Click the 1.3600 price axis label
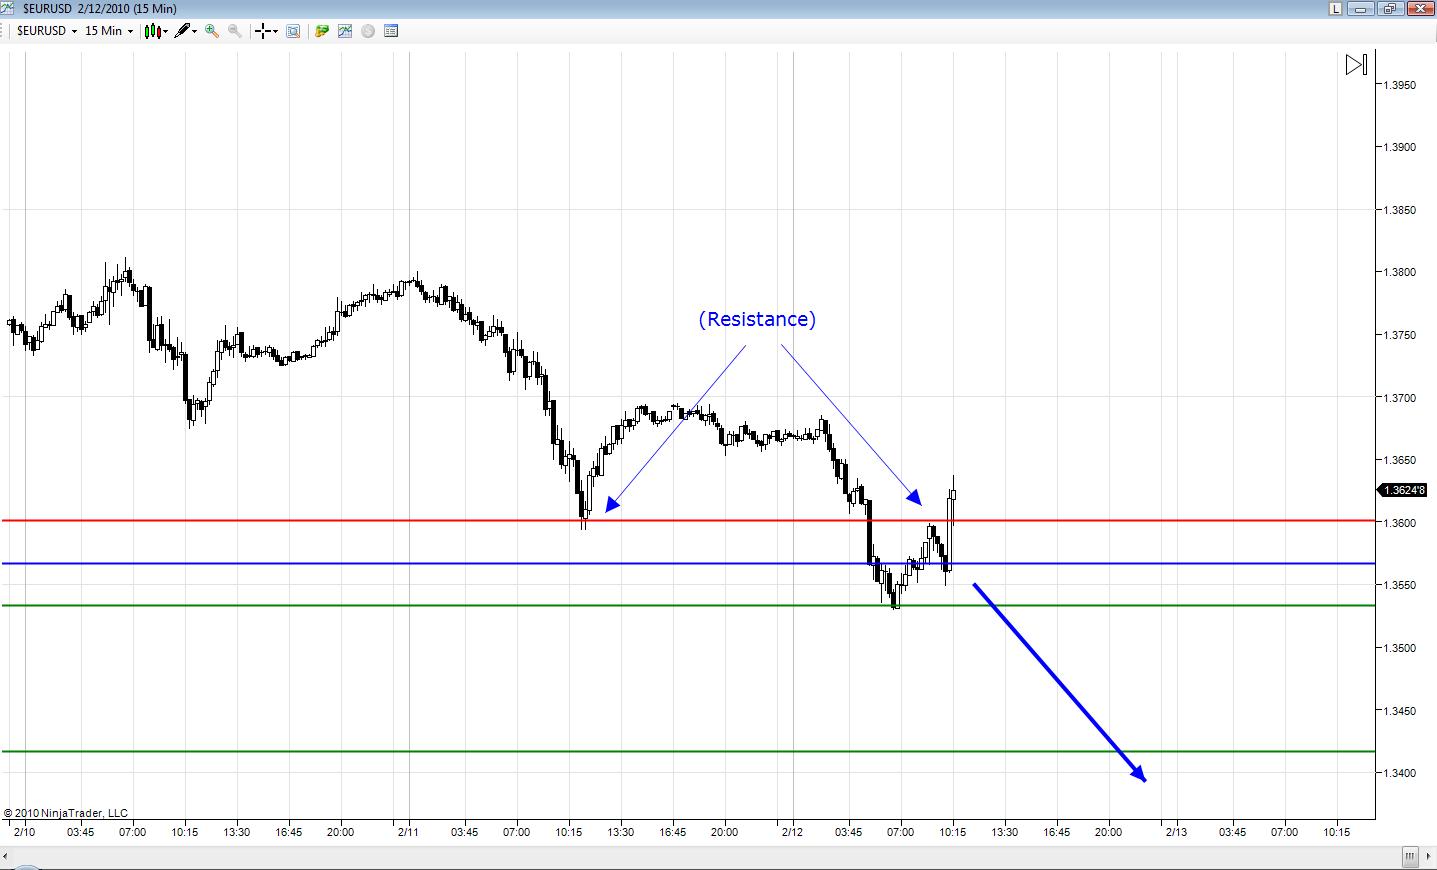 (1400, 523)
